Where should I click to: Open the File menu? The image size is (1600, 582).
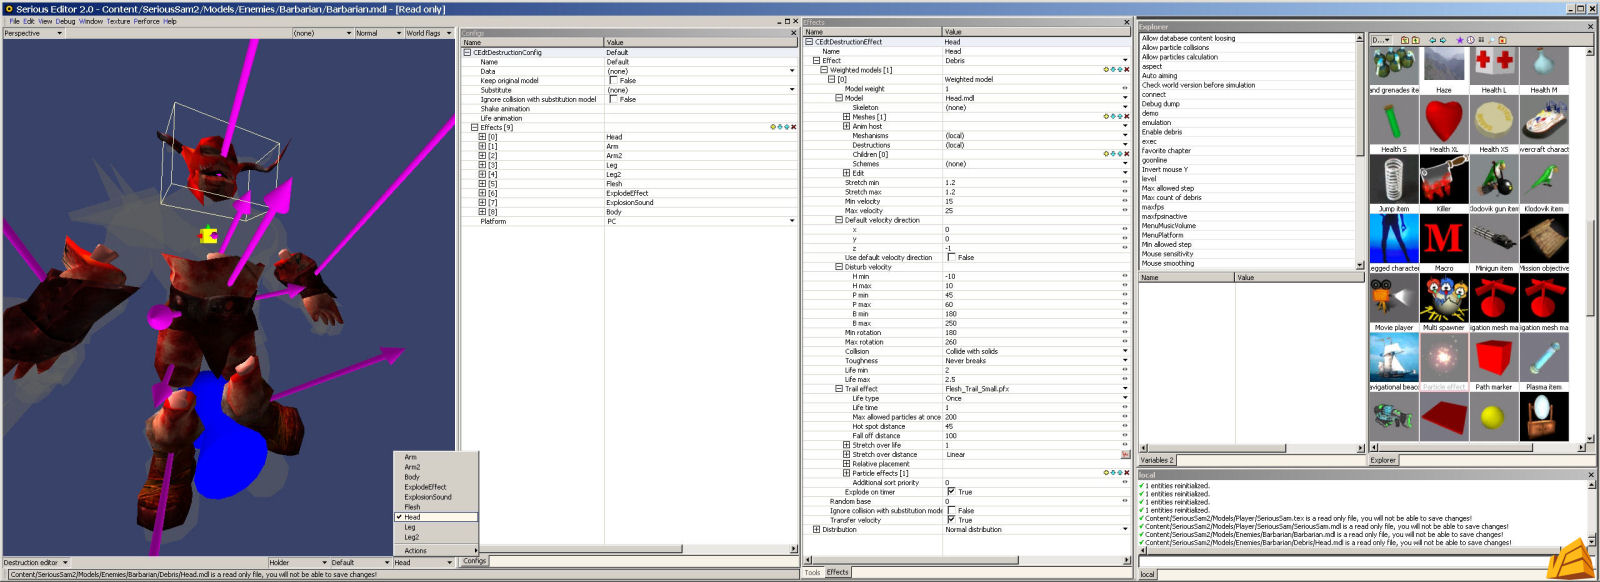pyautogui.click(x=14, y=21)
